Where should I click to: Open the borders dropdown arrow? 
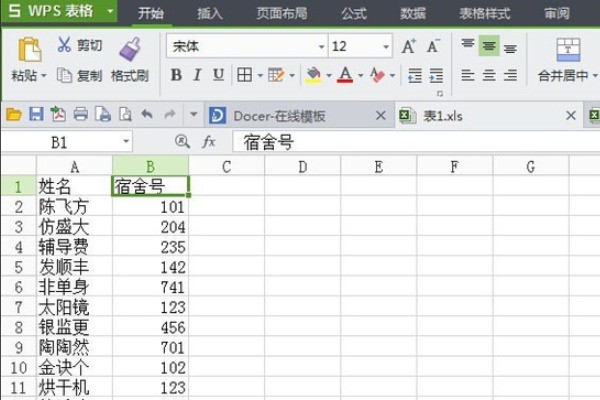[260, 75]
